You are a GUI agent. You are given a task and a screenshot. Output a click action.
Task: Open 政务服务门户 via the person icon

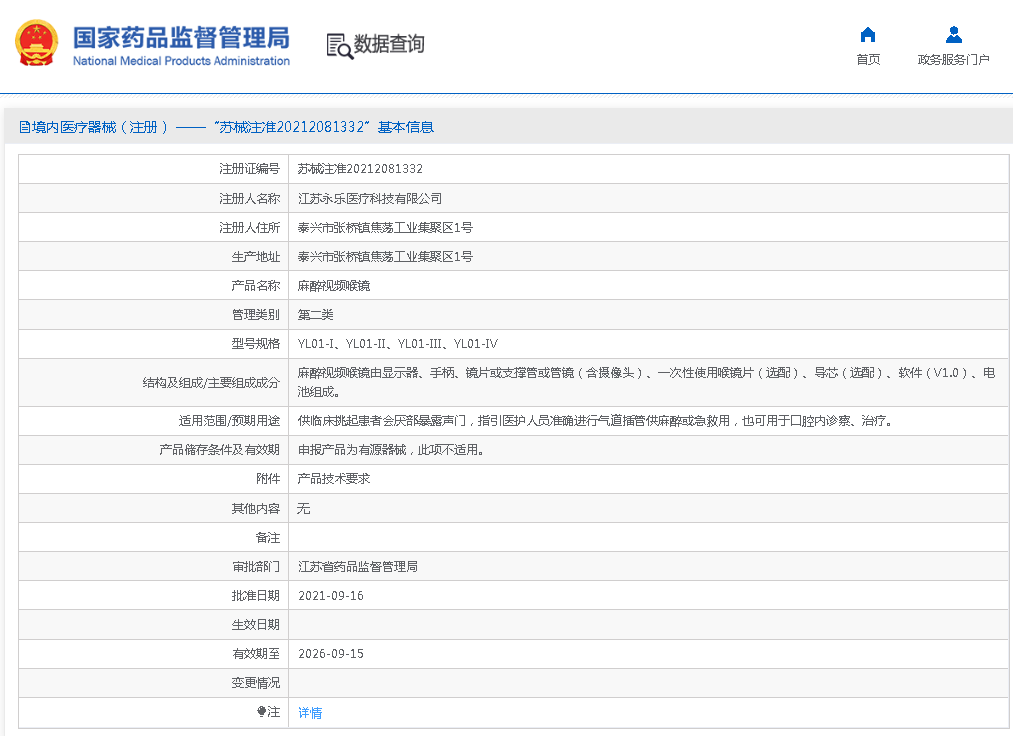click(x=953, y=35)
